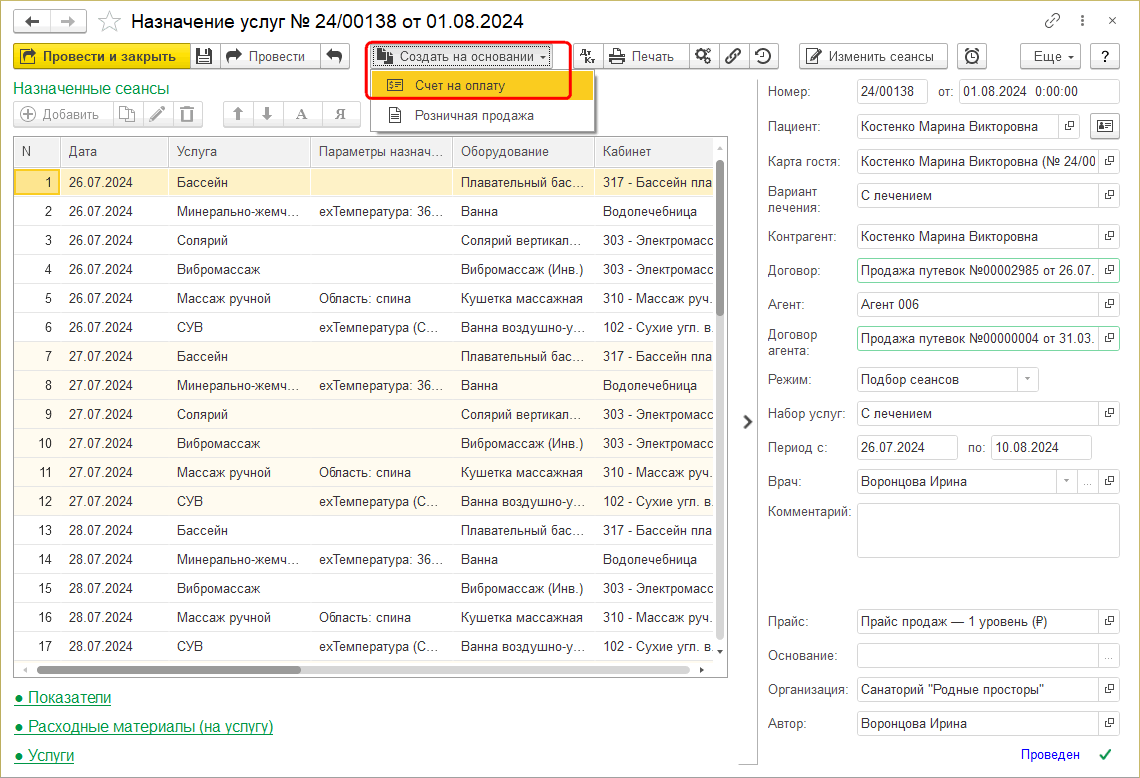The height and width of the screenshot is (778, 1140).
Task: Open the change history clock icon
Action: point(763,56)
